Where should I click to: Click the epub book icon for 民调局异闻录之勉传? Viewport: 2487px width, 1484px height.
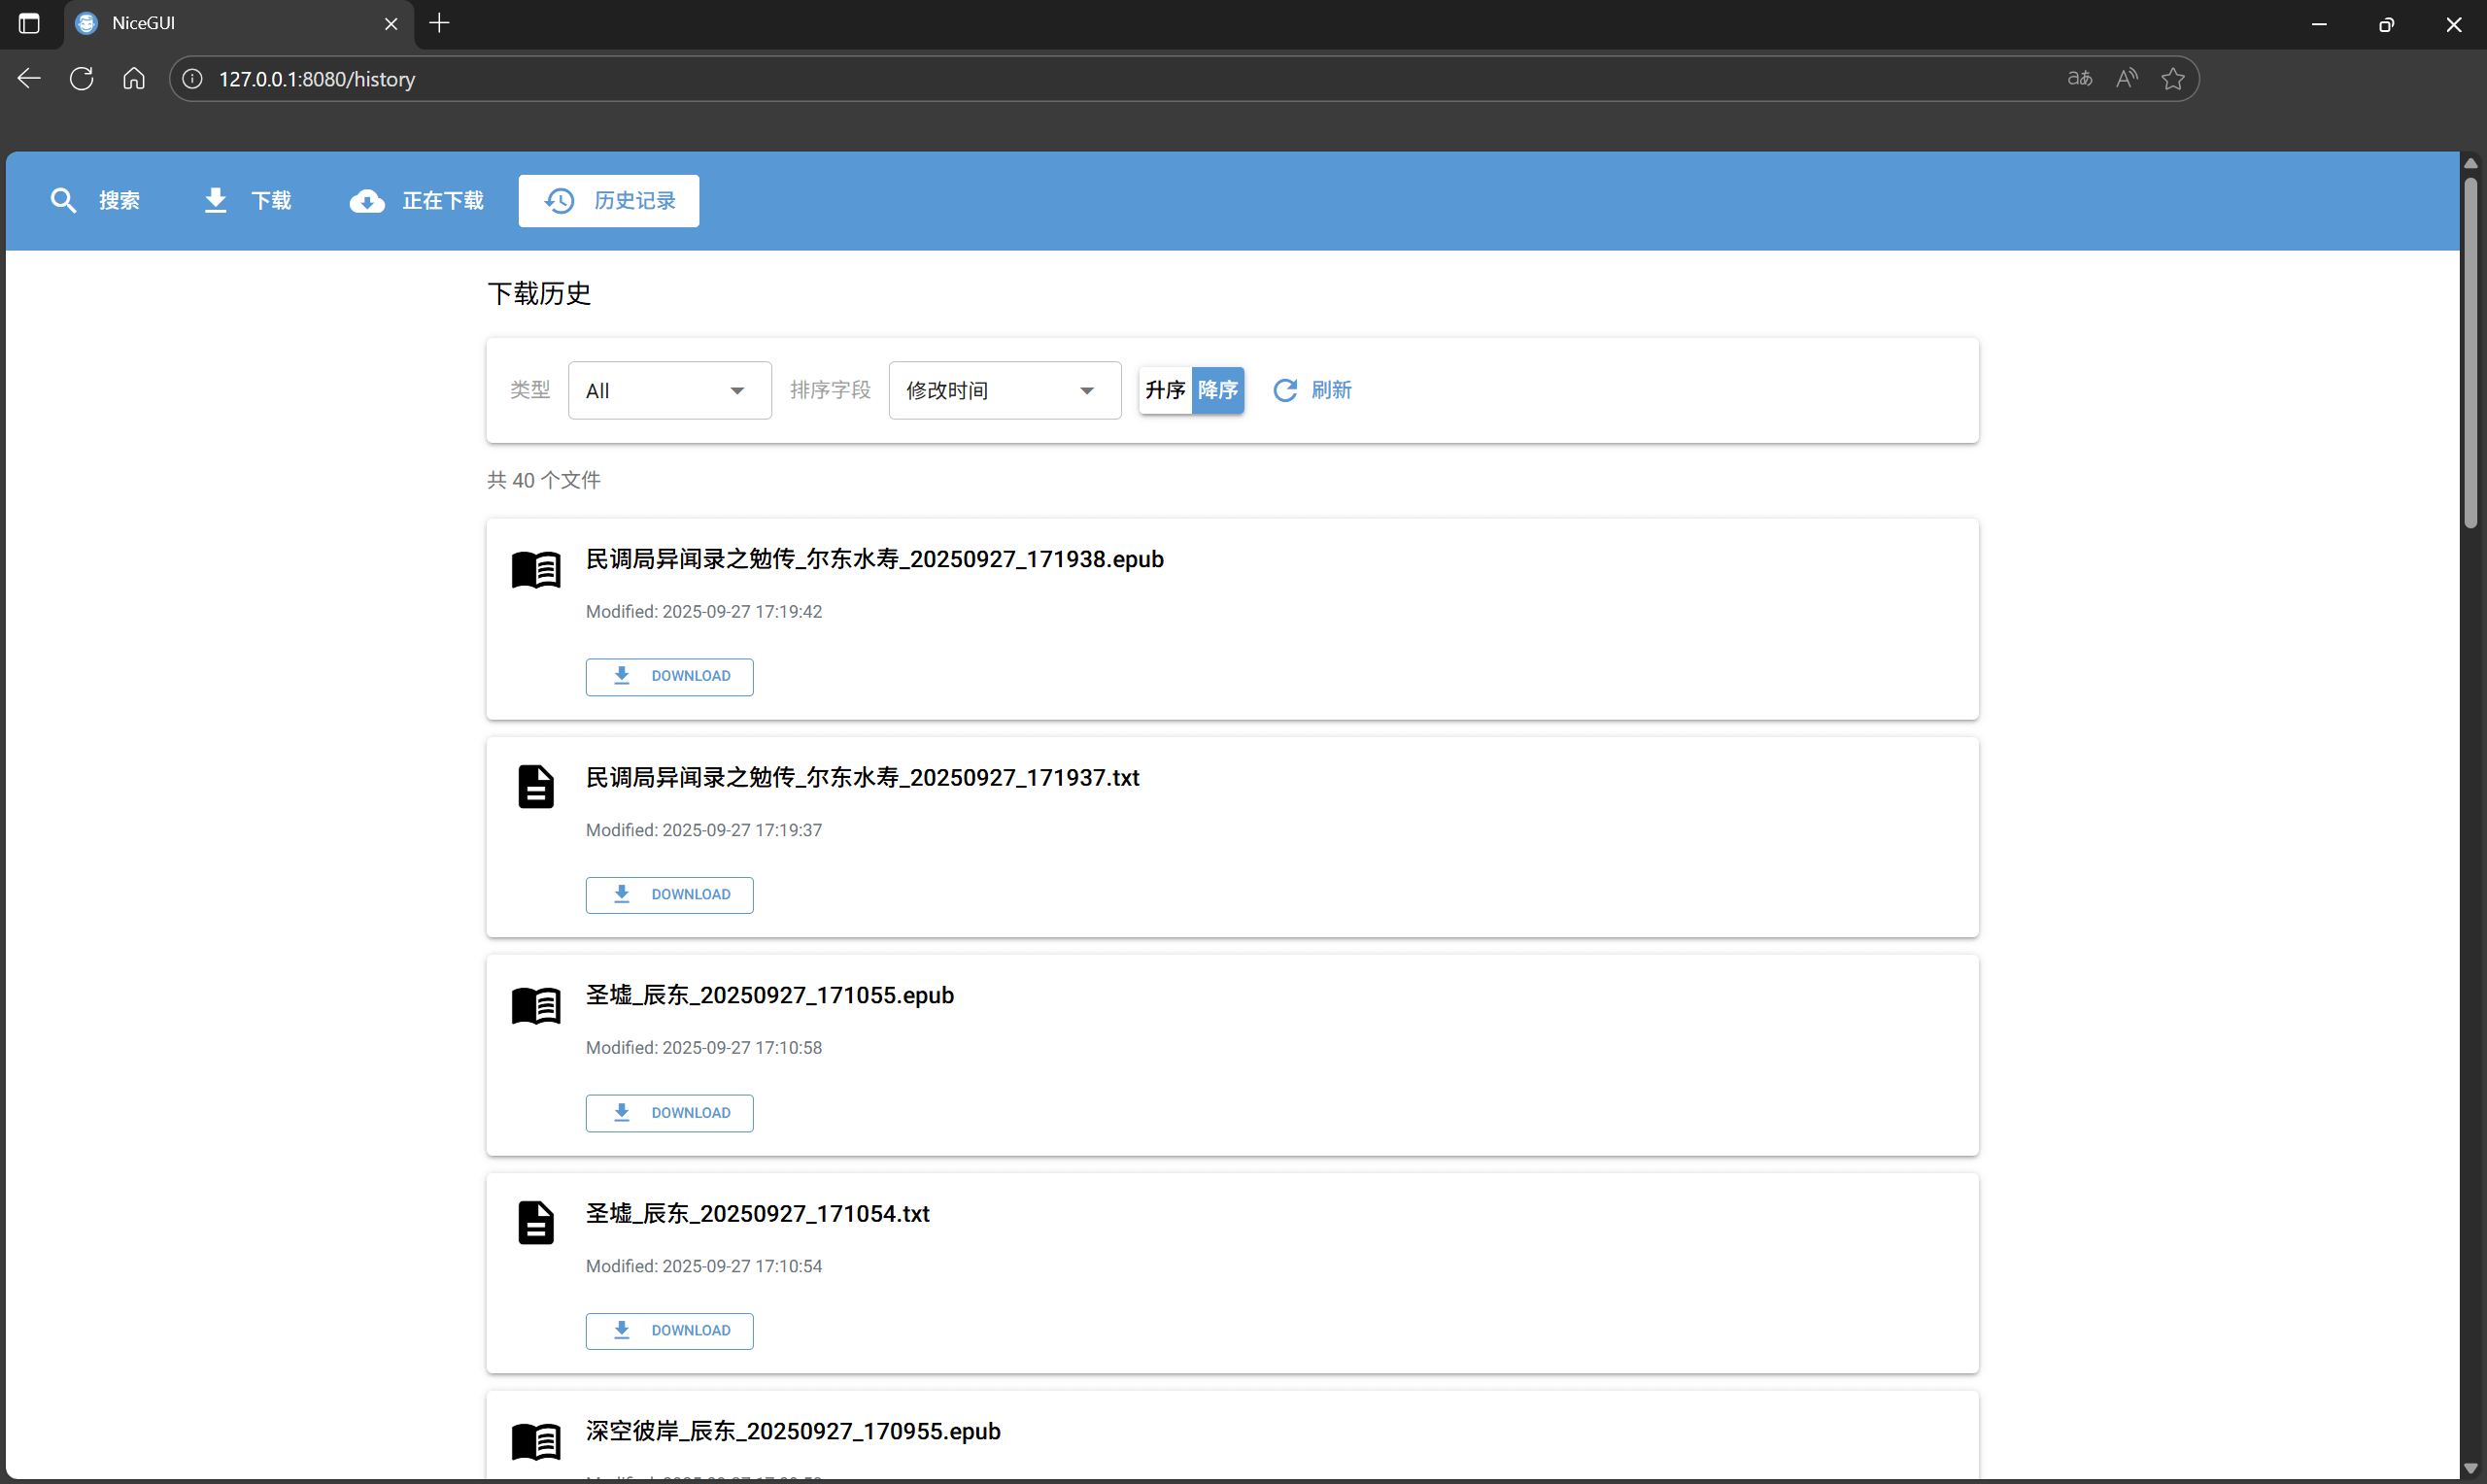pos(536,569)
